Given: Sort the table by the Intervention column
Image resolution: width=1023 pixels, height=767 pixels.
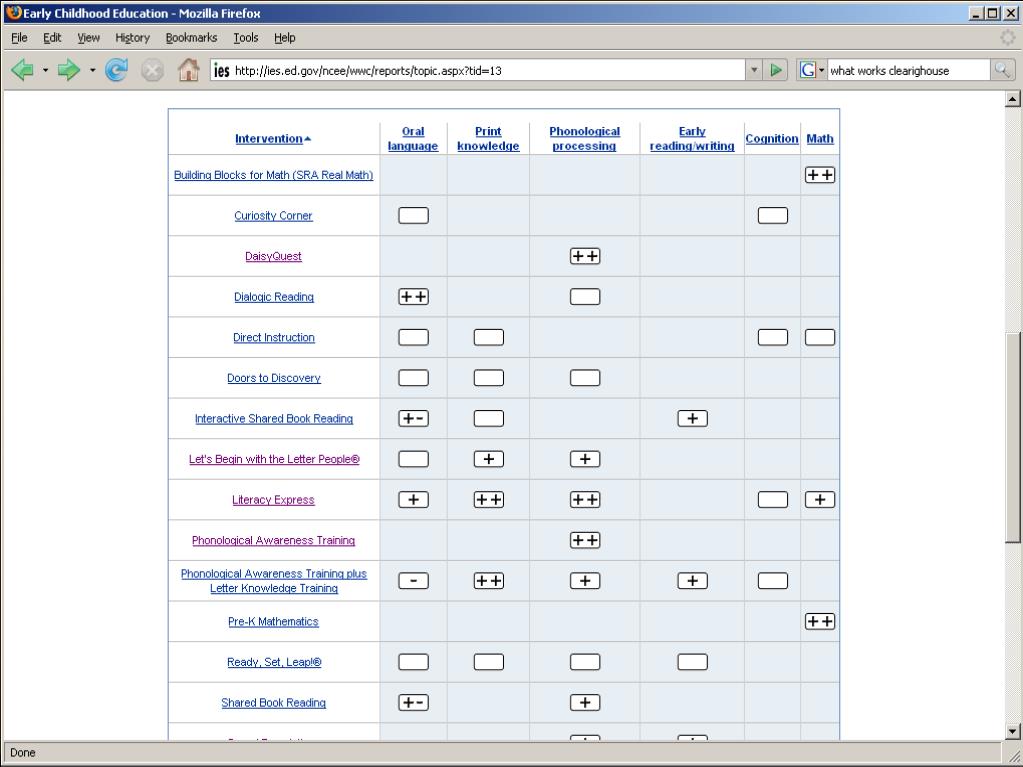Looking at the screenshot, I should pos(273,138).
